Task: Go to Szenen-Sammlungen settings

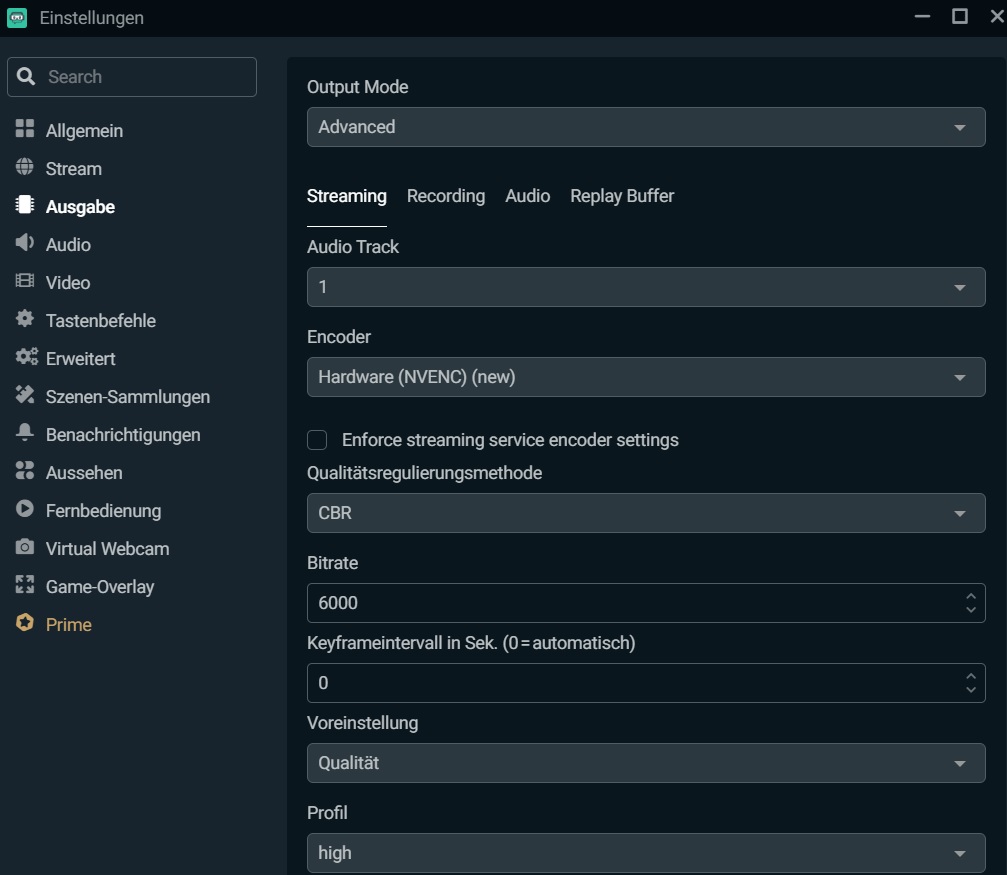Action: [127, 396]
